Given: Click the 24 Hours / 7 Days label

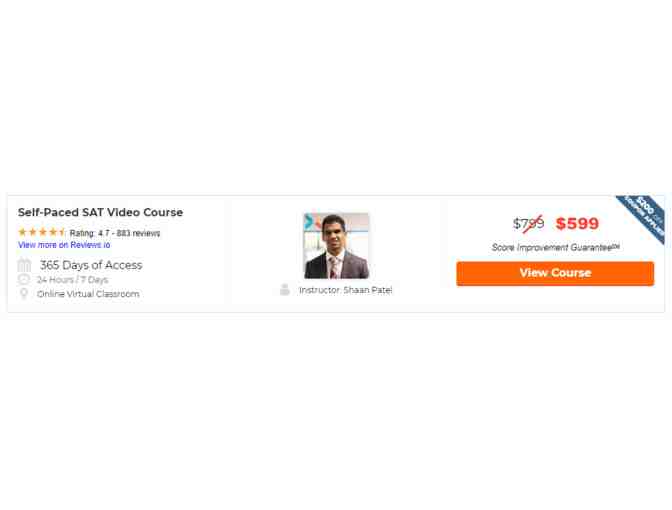Looking at the screenshot, I should point(72,280).
